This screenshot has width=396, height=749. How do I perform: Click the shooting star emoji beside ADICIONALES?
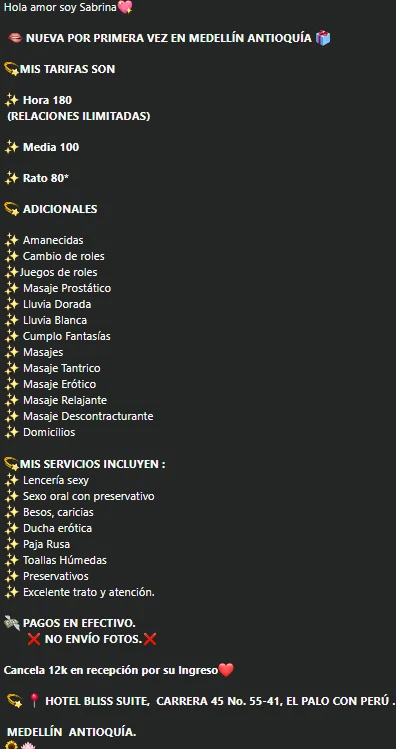[11, 209]
